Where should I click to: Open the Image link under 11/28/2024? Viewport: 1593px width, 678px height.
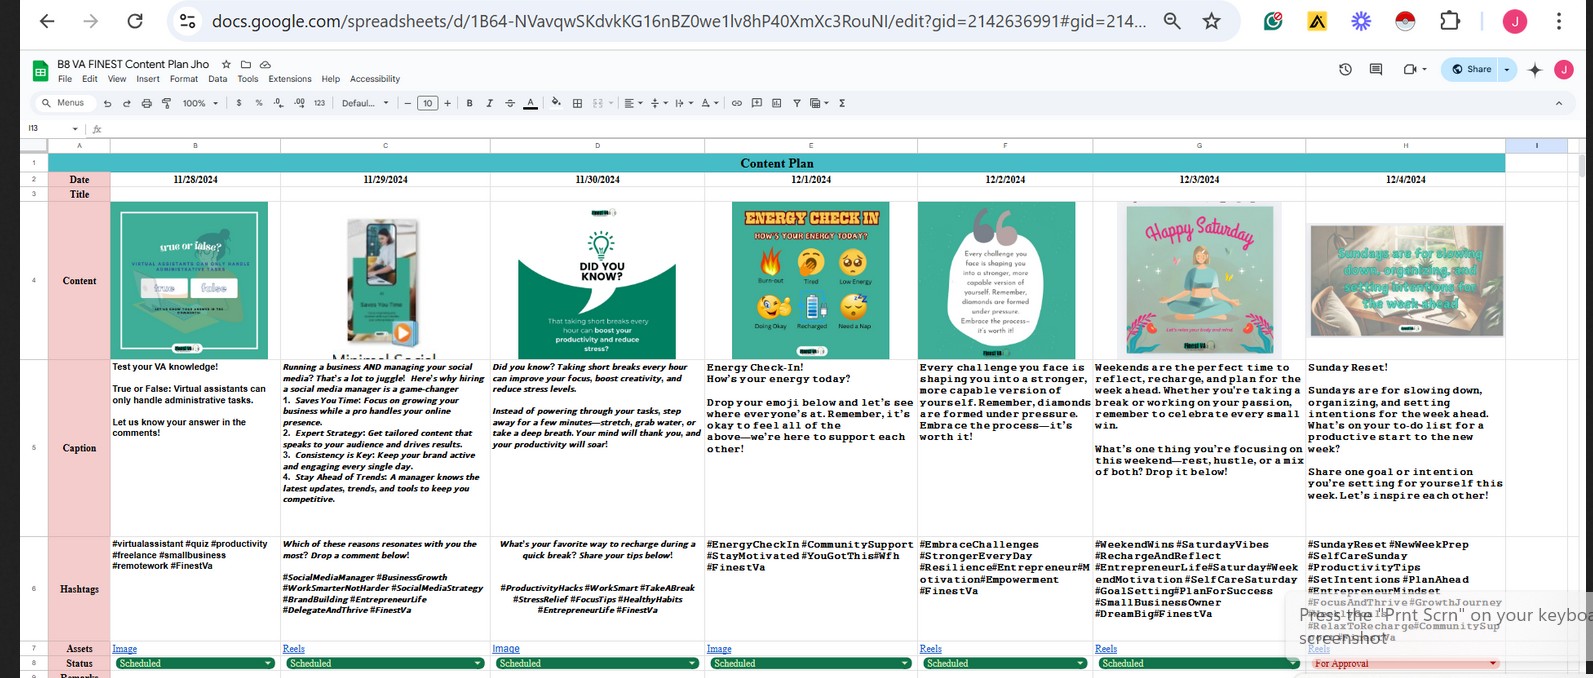[x=124, y=649]
